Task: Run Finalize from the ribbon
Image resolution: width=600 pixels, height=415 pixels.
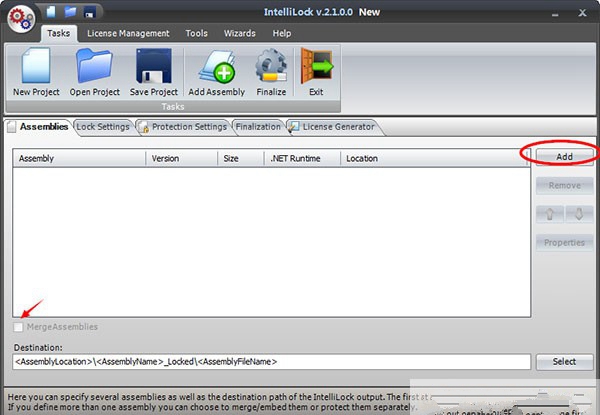Action: pyautogui.click(x=271, y=72)
